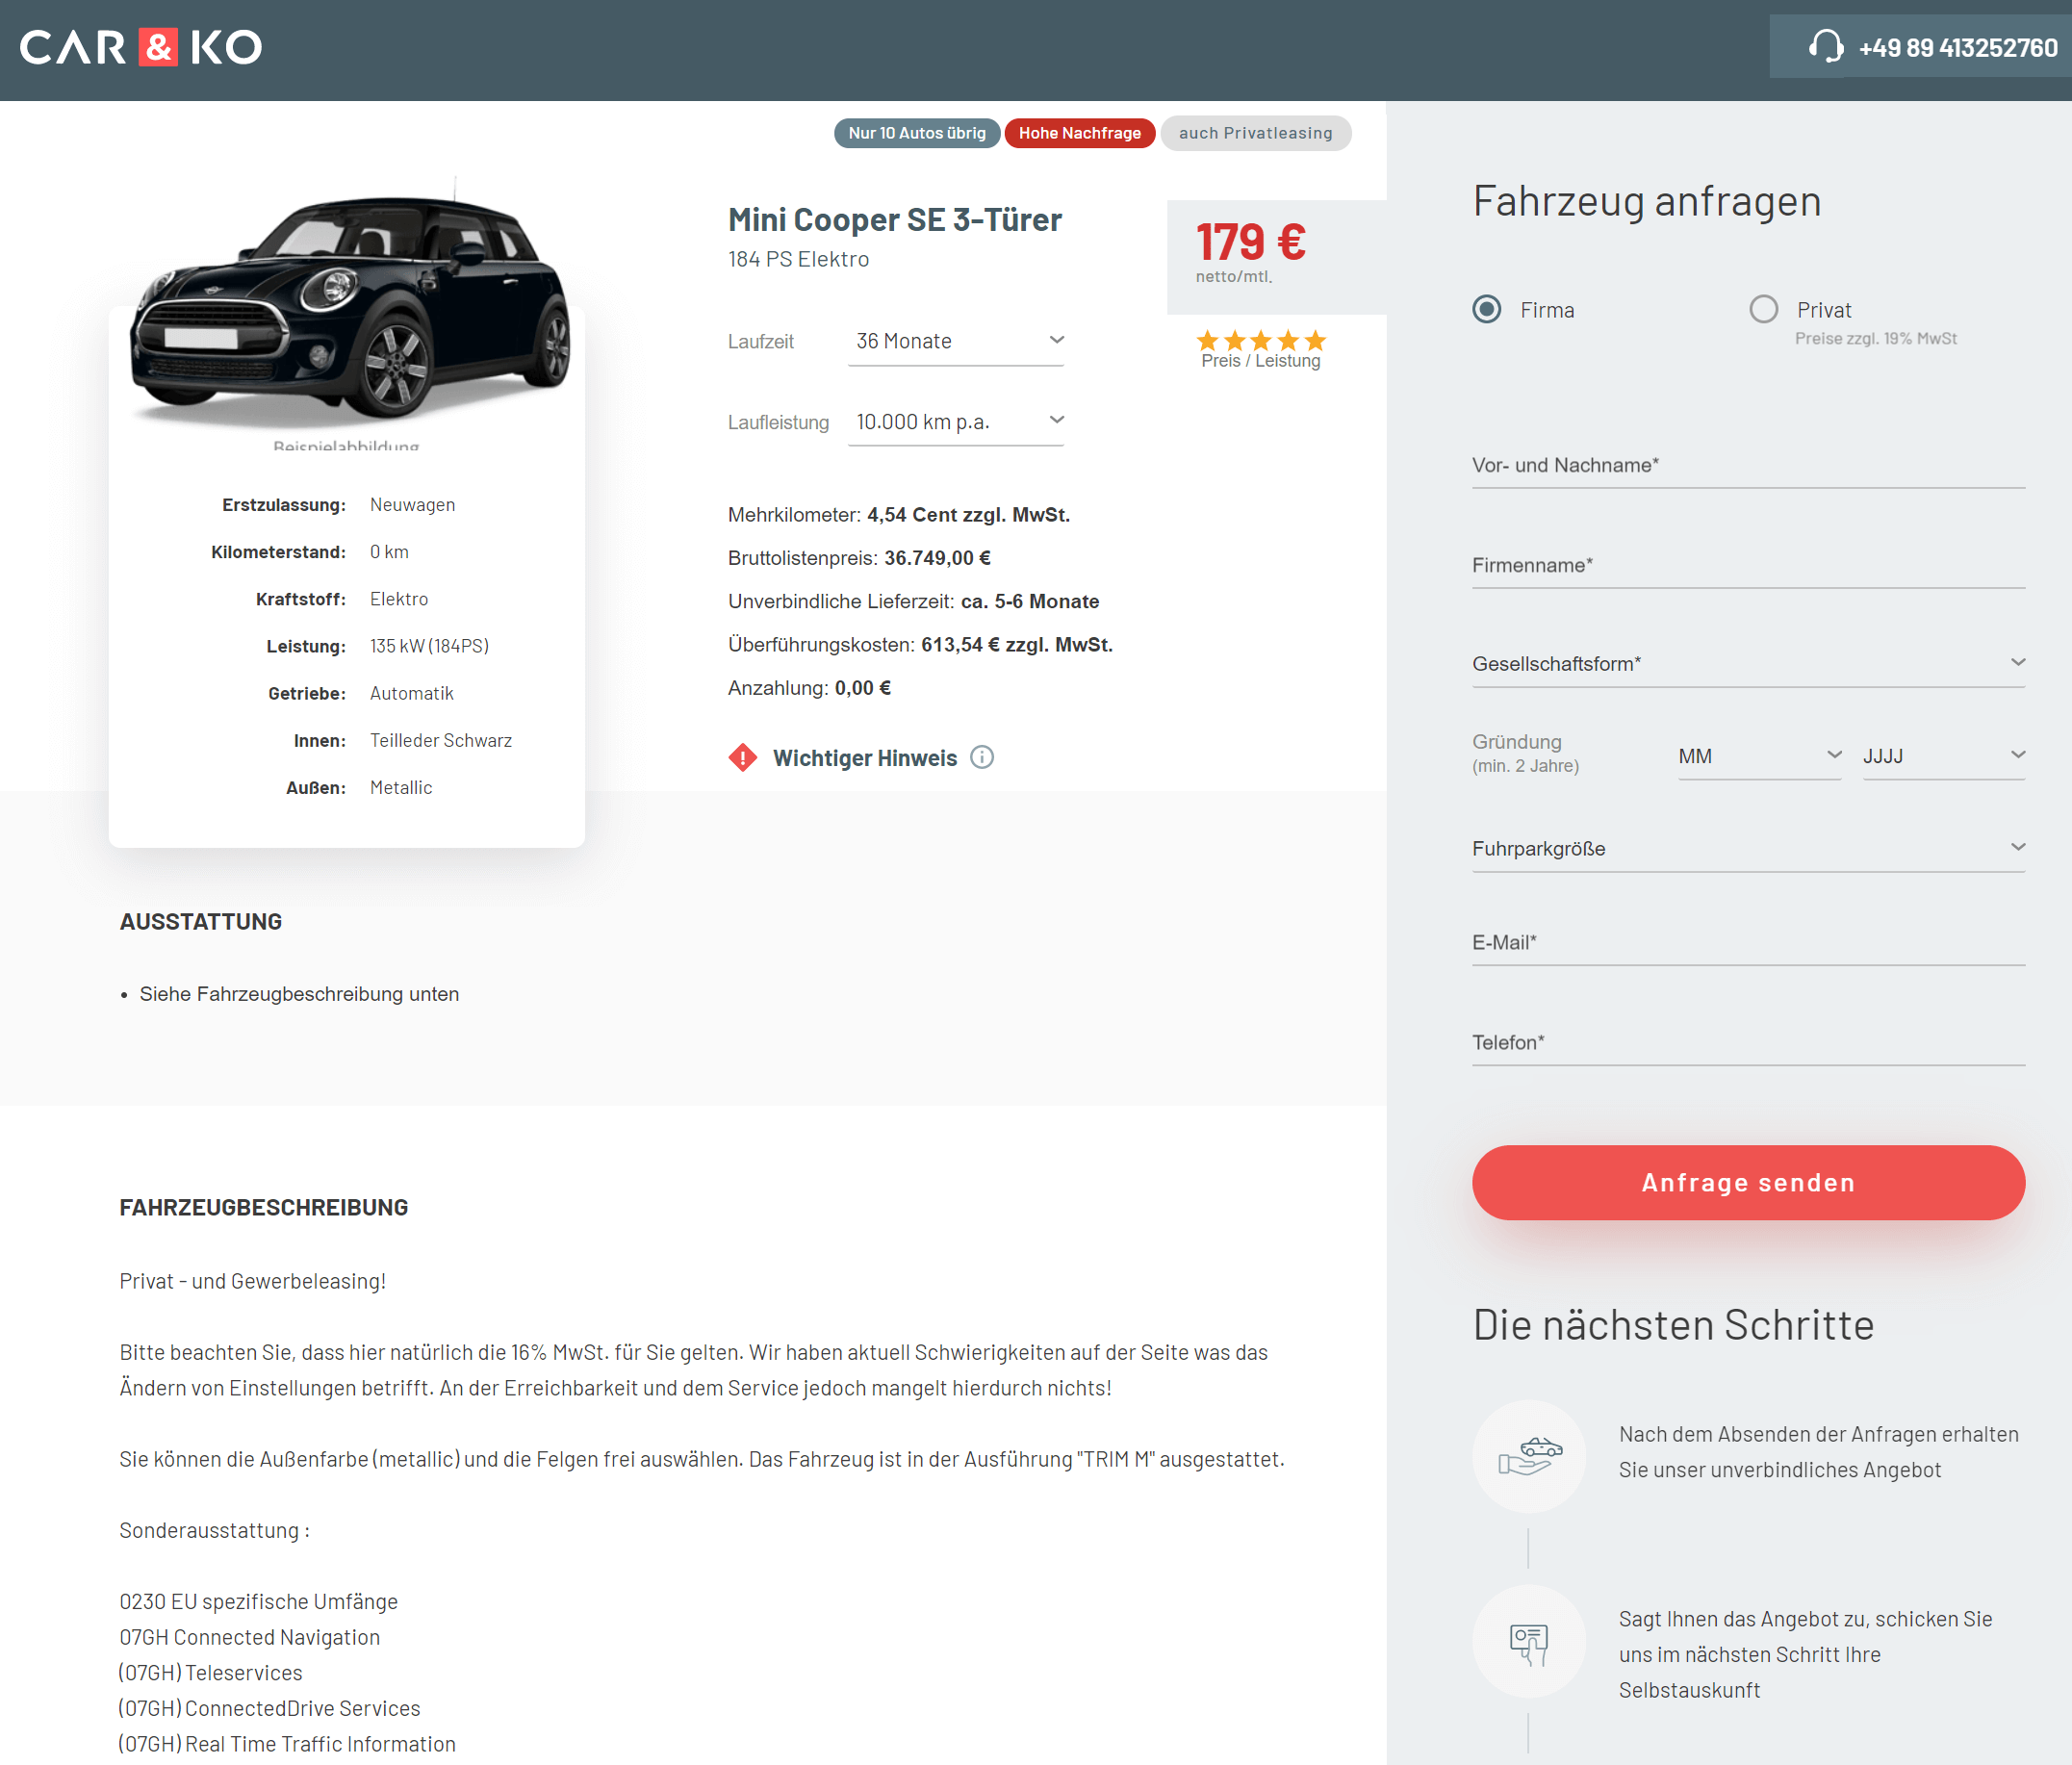
Task: Click Siehe Fahrzeugbeschreibung unten bullet
Action: coord(299,994)
